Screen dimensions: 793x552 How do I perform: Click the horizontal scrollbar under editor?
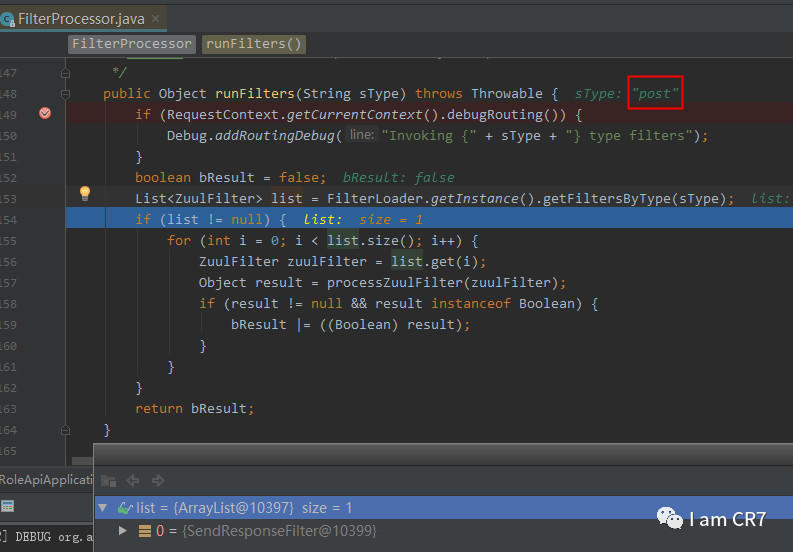pyautogui.click(x=82, y=461)
